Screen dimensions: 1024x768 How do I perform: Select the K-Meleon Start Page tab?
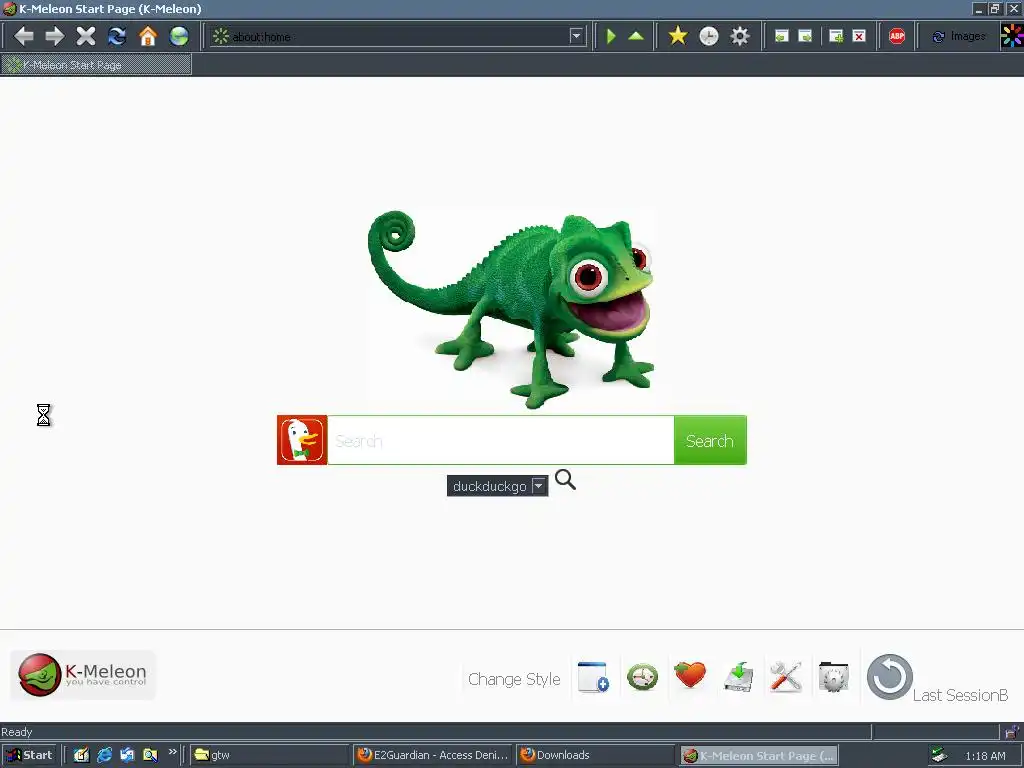[x=96, y=65]
